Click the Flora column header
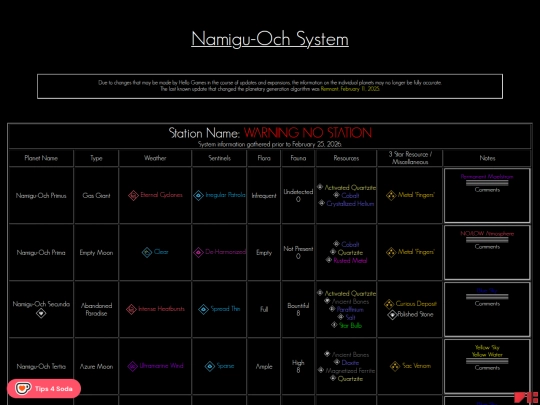 [x=264, y=158]
